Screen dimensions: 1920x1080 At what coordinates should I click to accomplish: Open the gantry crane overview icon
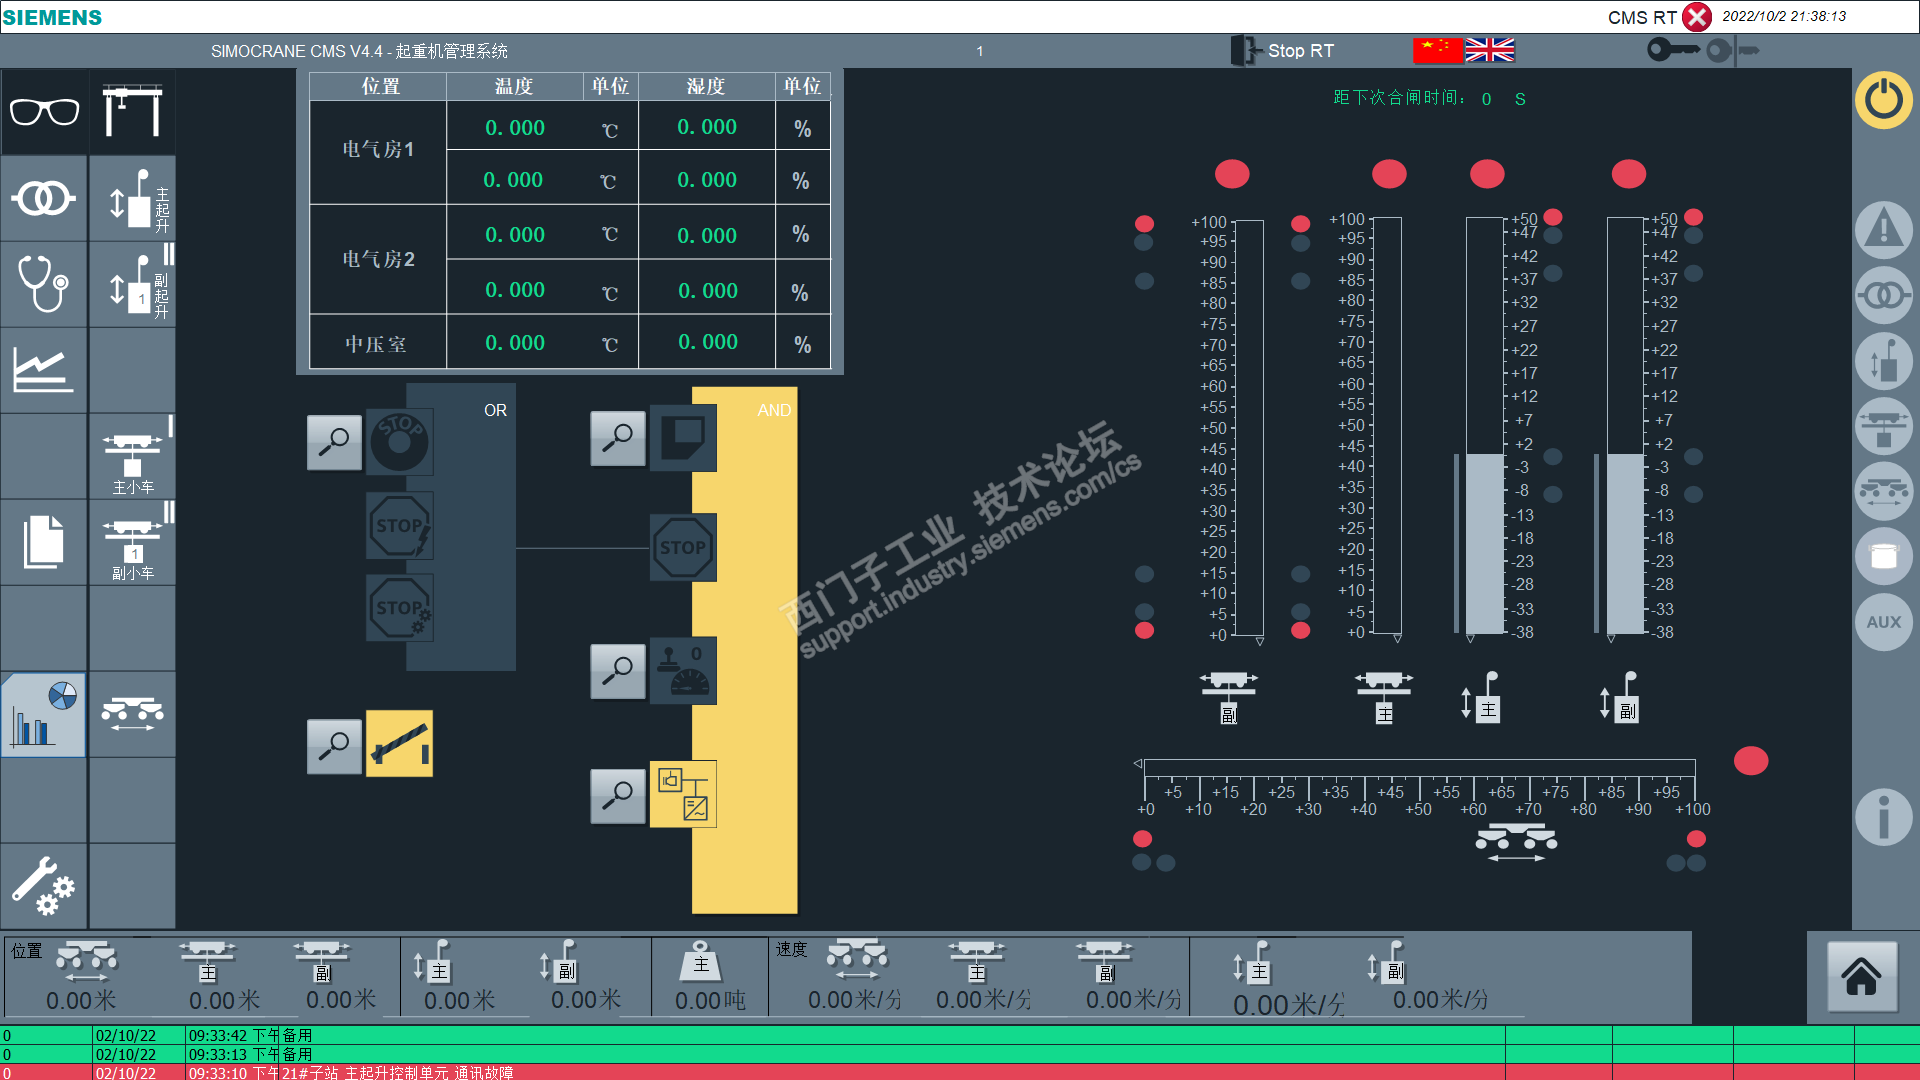(x=132, y=111)
